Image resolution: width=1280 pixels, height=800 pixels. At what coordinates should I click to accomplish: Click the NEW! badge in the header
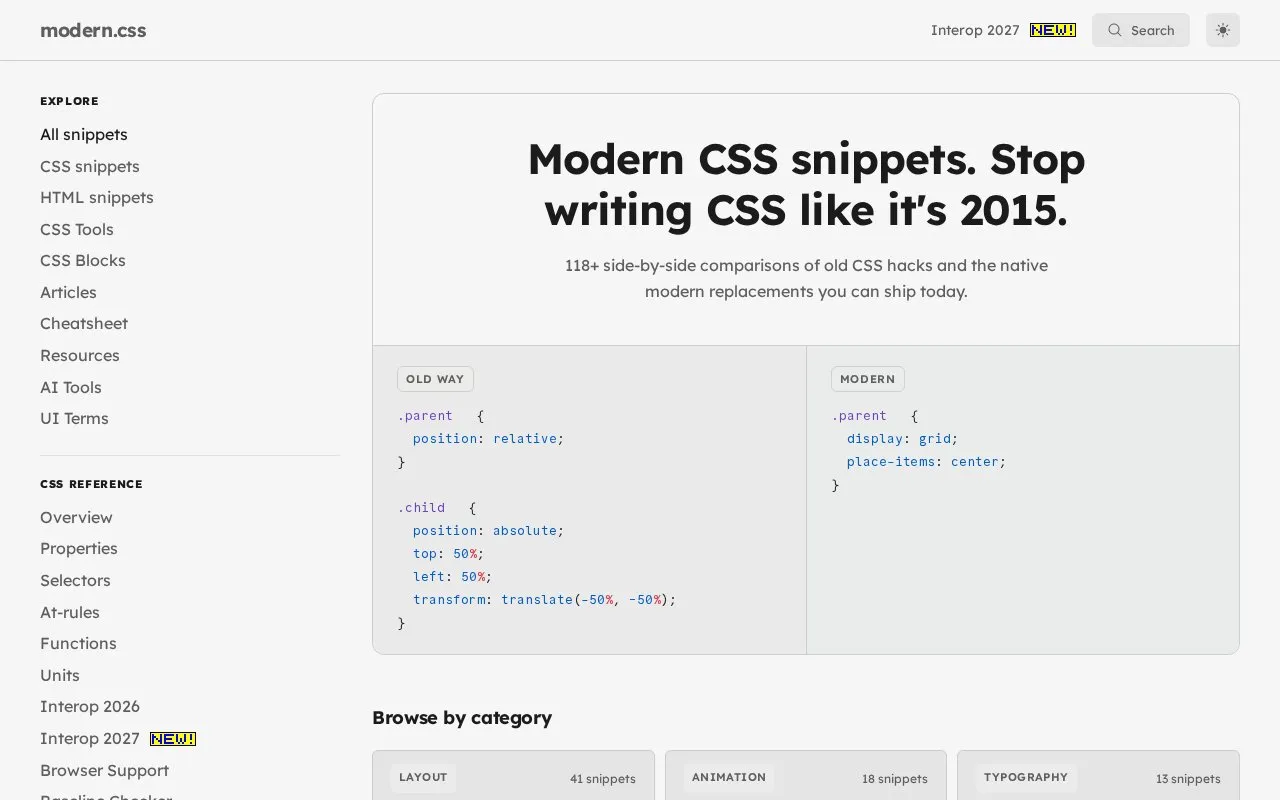(1053, 30)
